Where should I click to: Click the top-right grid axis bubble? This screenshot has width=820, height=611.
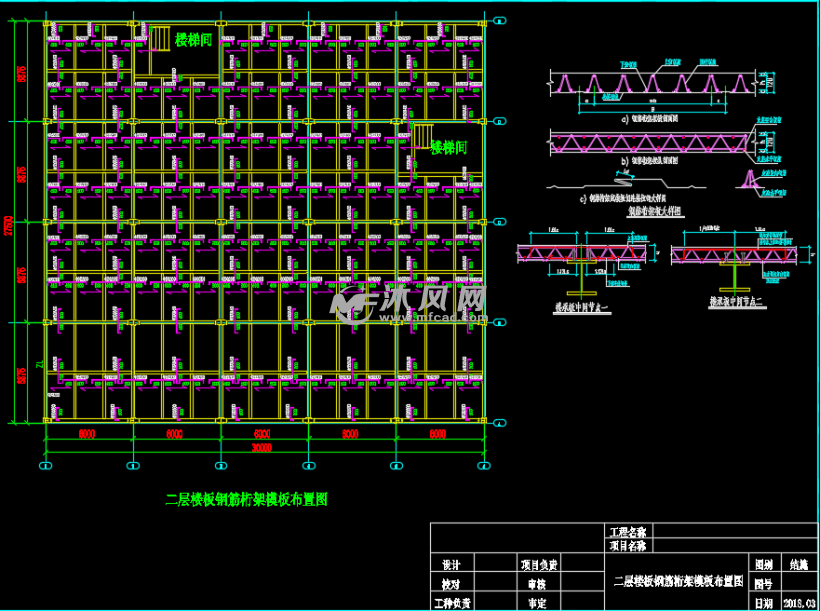tap(500, 18)
